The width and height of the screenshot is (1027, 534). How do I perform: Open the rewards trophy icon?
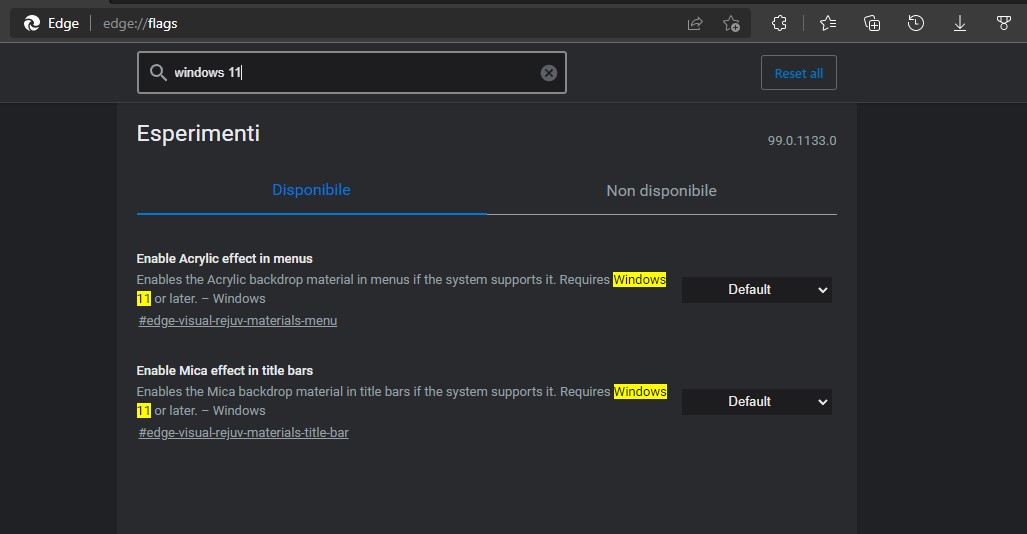pos(1003,24)
